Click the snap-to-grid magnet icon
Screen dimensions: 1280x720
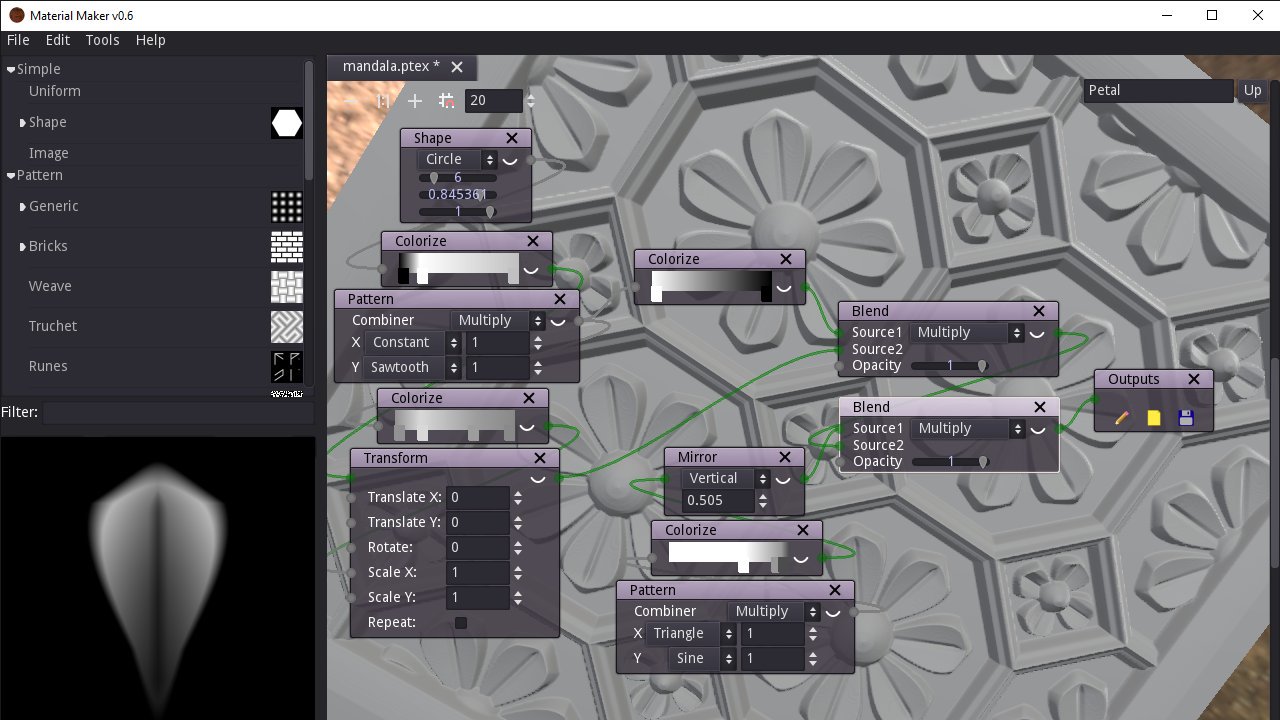pyautogui.click(x=447, y=100)
